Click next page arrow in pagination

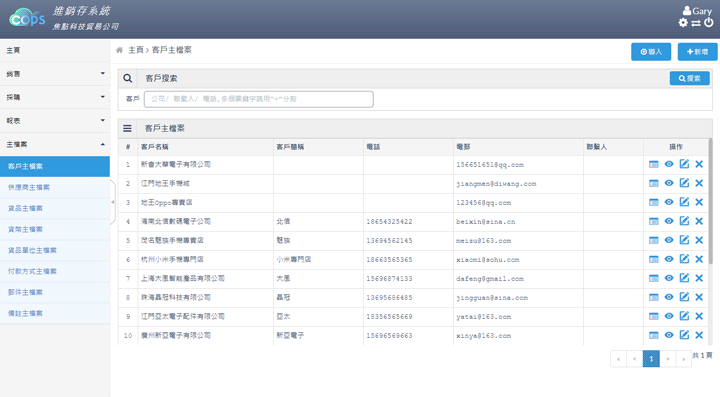pyautogui.click(x=668, y=359)
